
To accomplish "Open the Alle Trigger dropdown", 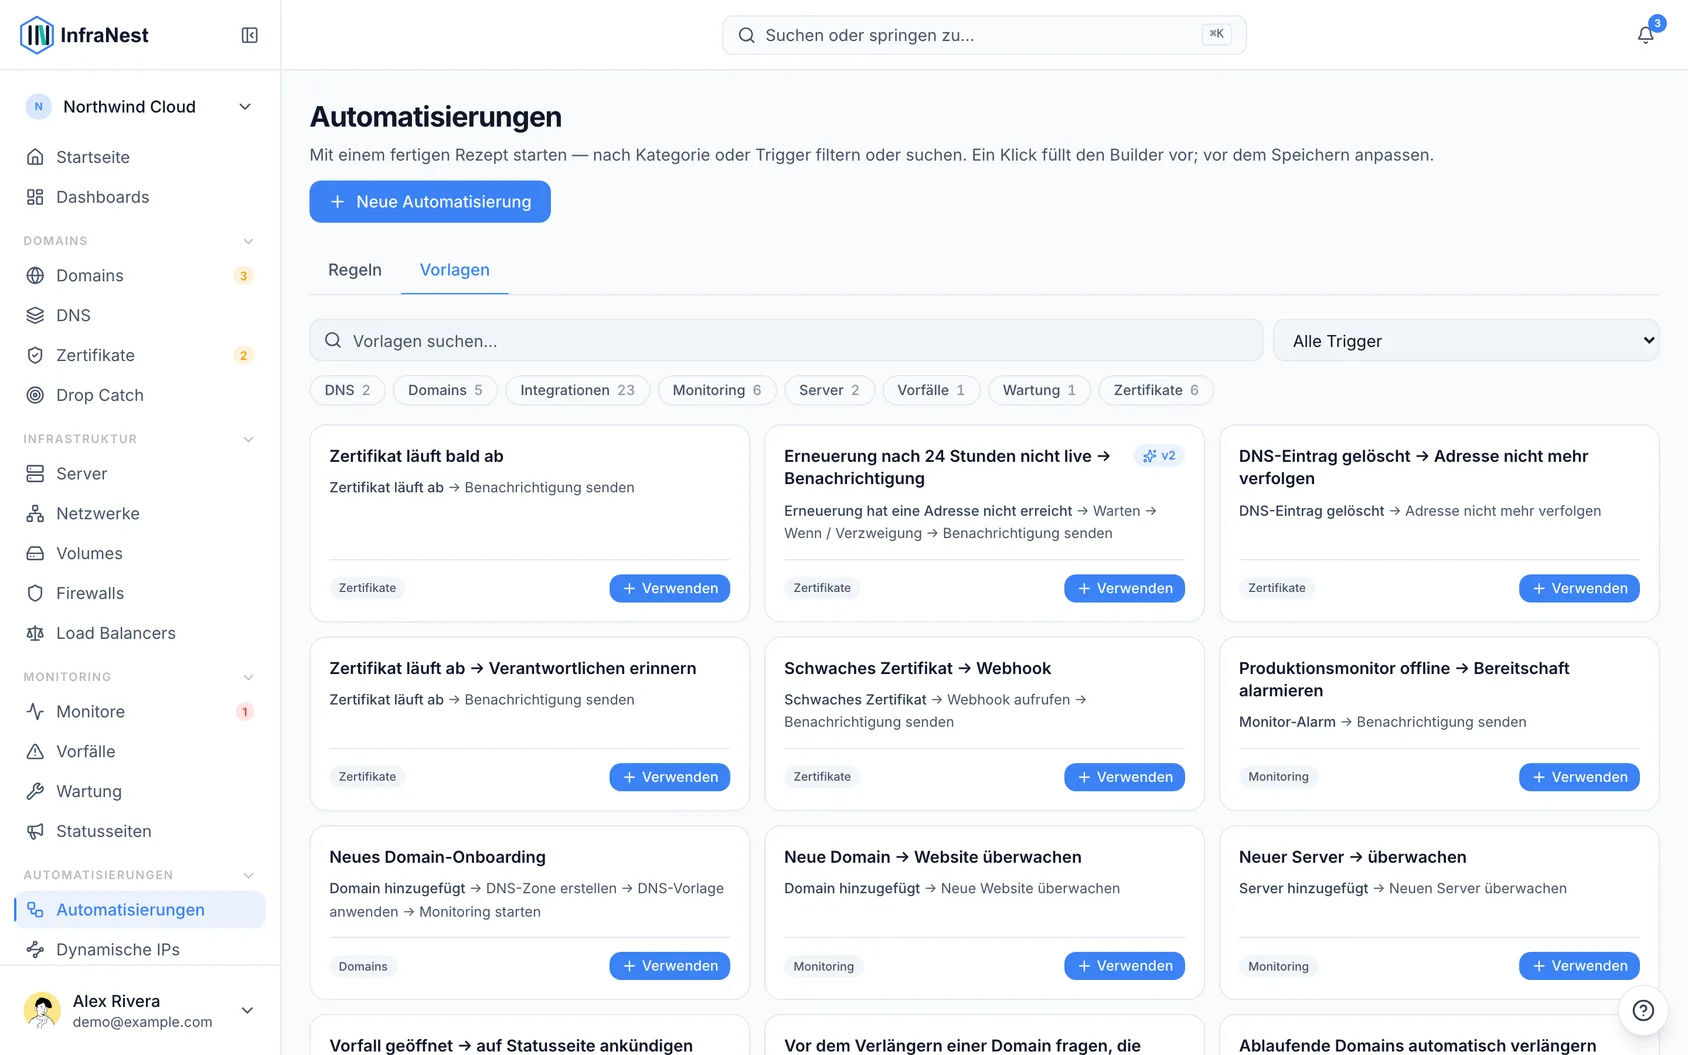I will pyautogui.click(x=1466, y=341).
